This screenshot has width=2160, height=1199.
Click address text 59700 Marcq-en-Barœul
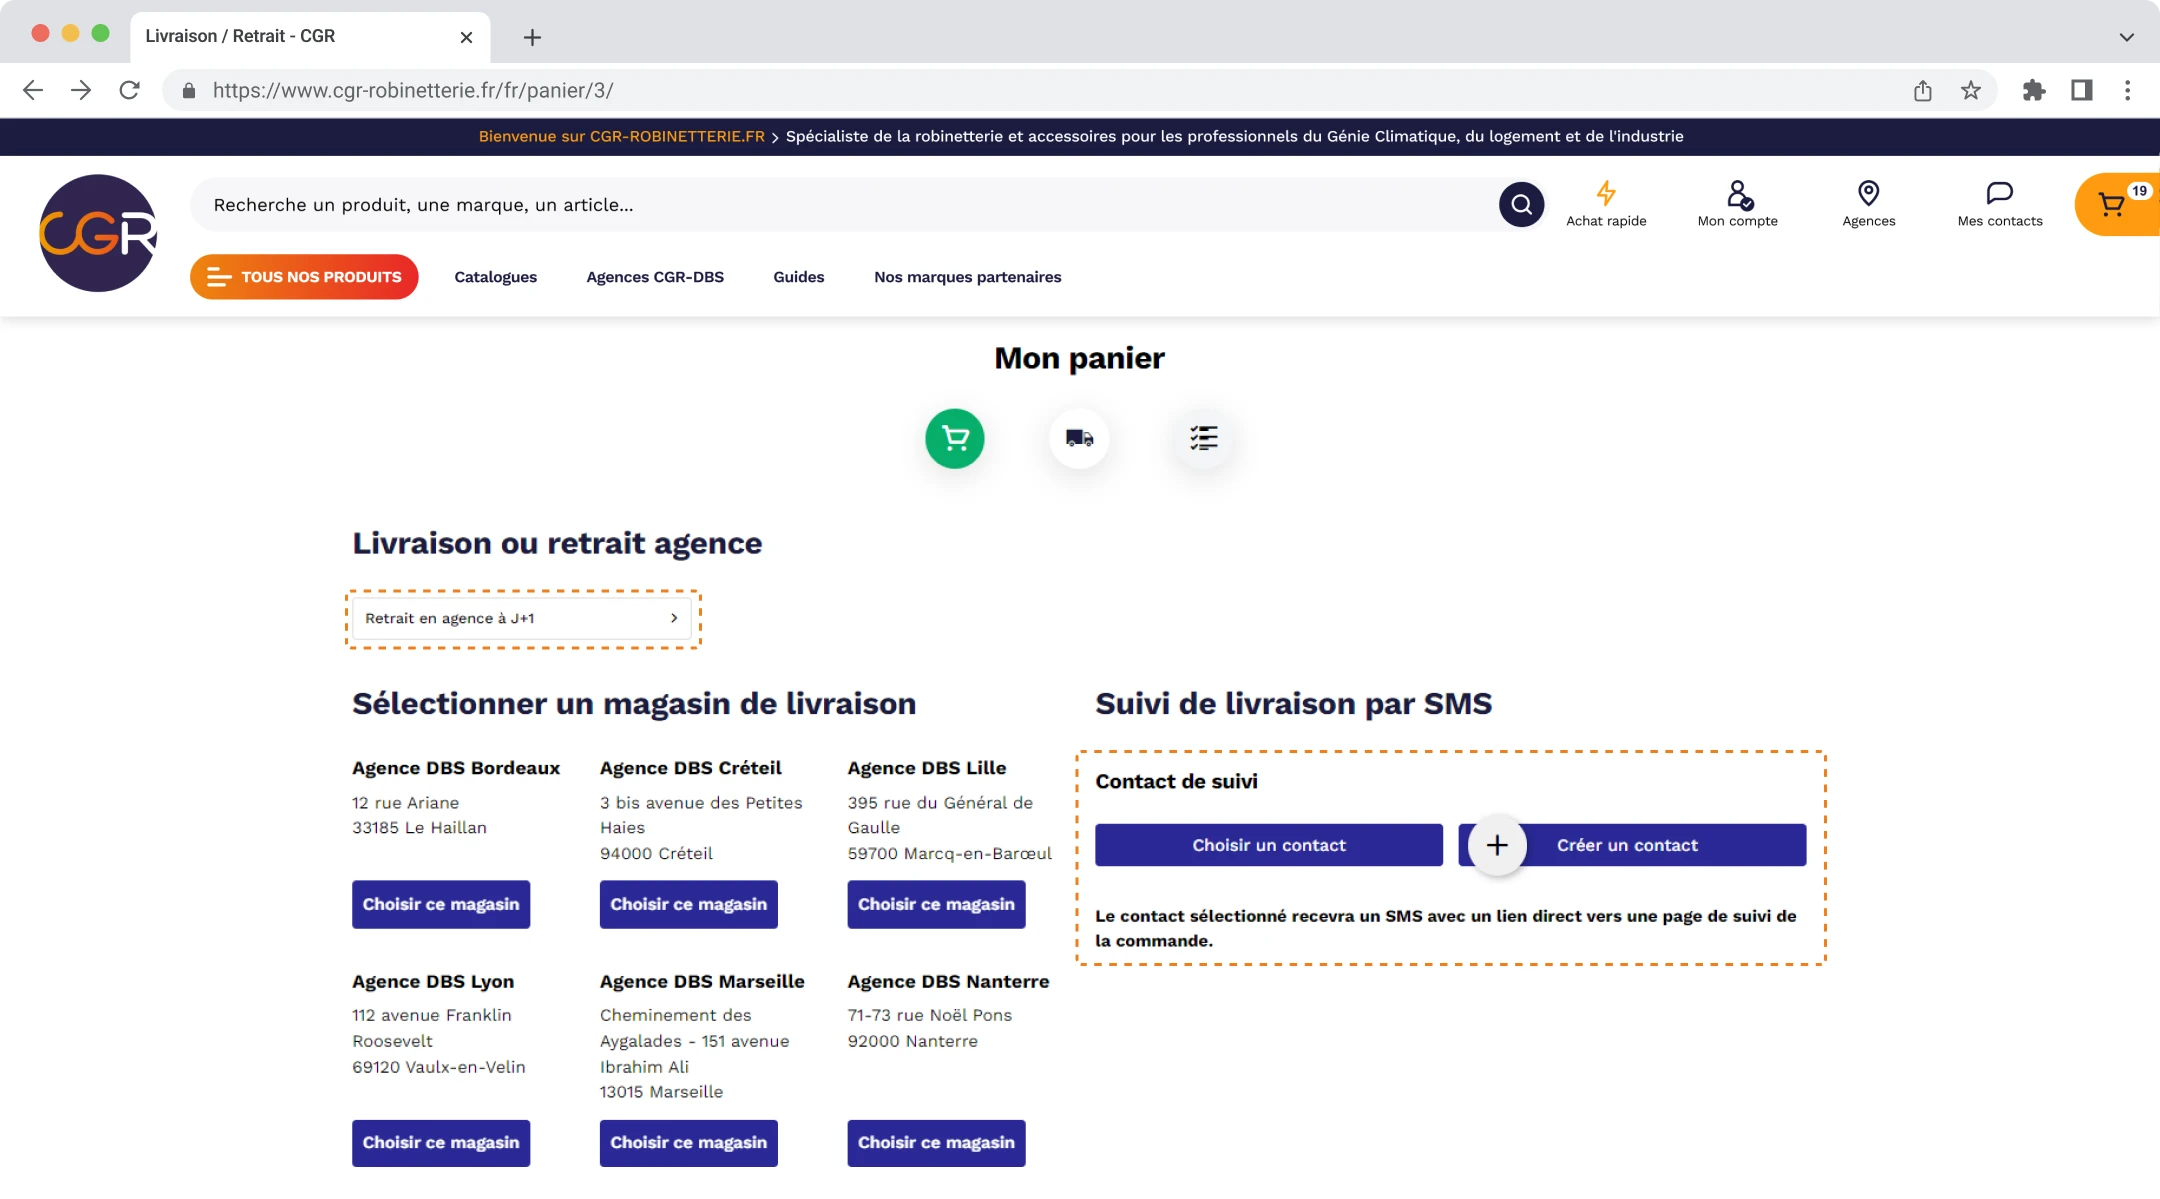(x=950, y=853)
